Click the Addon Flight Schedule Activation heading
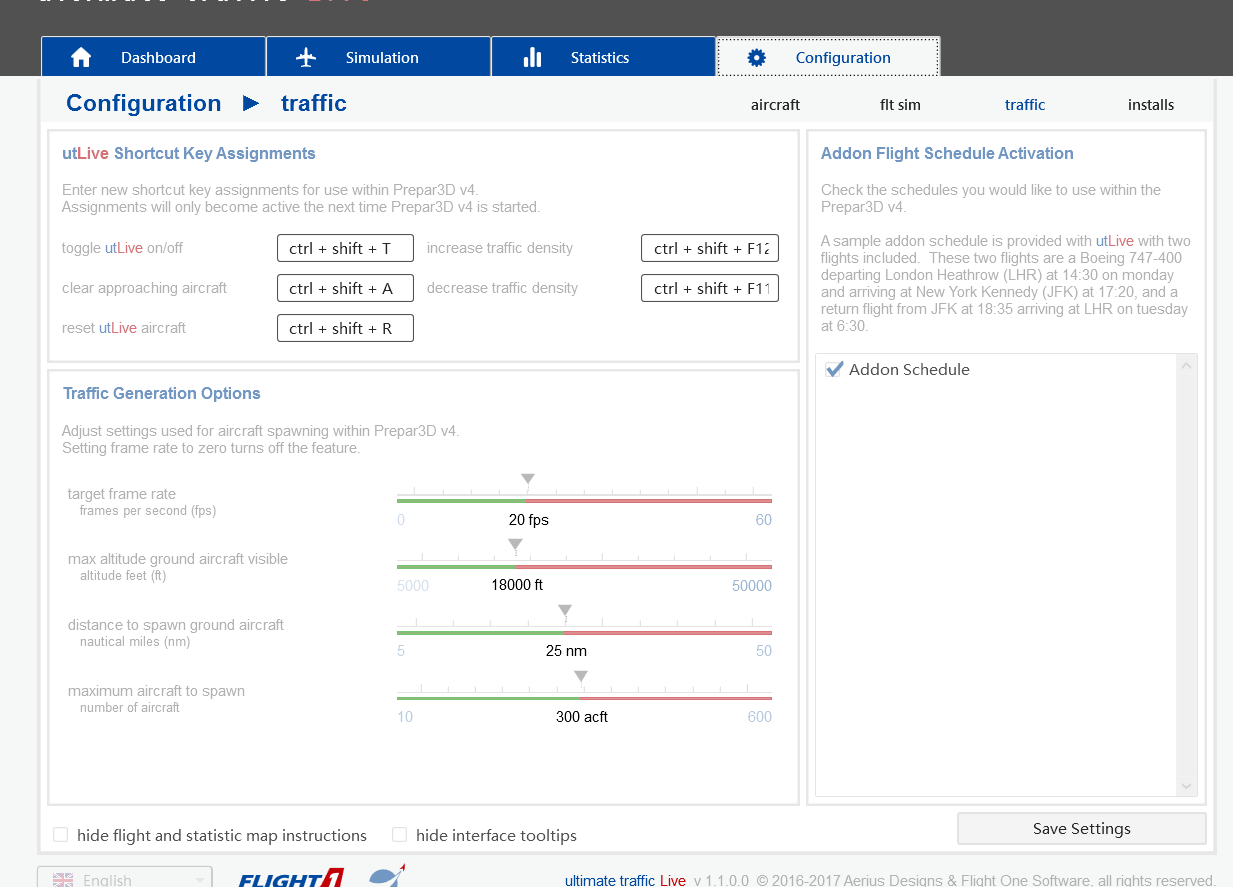This screenshot has width=1233, height=887. click(x=947, y=153)
